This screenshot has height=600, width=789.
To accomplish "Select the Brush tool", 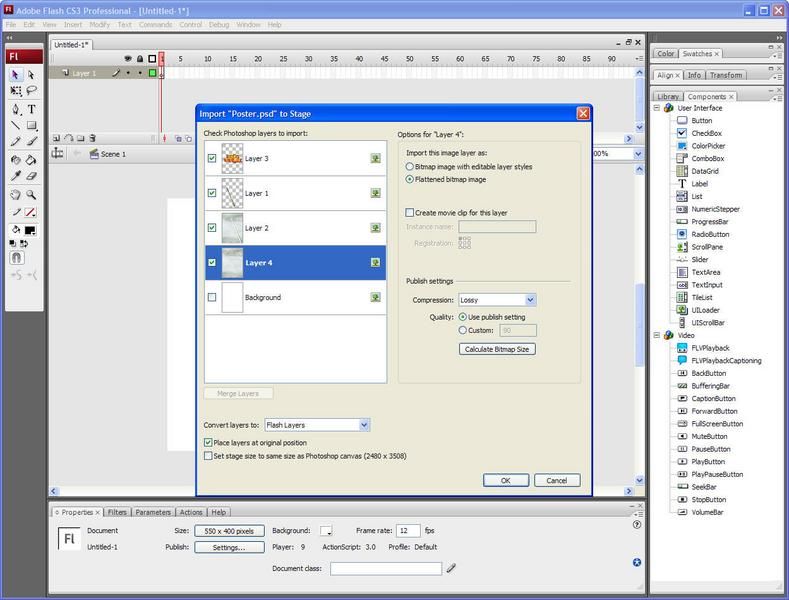I will click(31, 141).
